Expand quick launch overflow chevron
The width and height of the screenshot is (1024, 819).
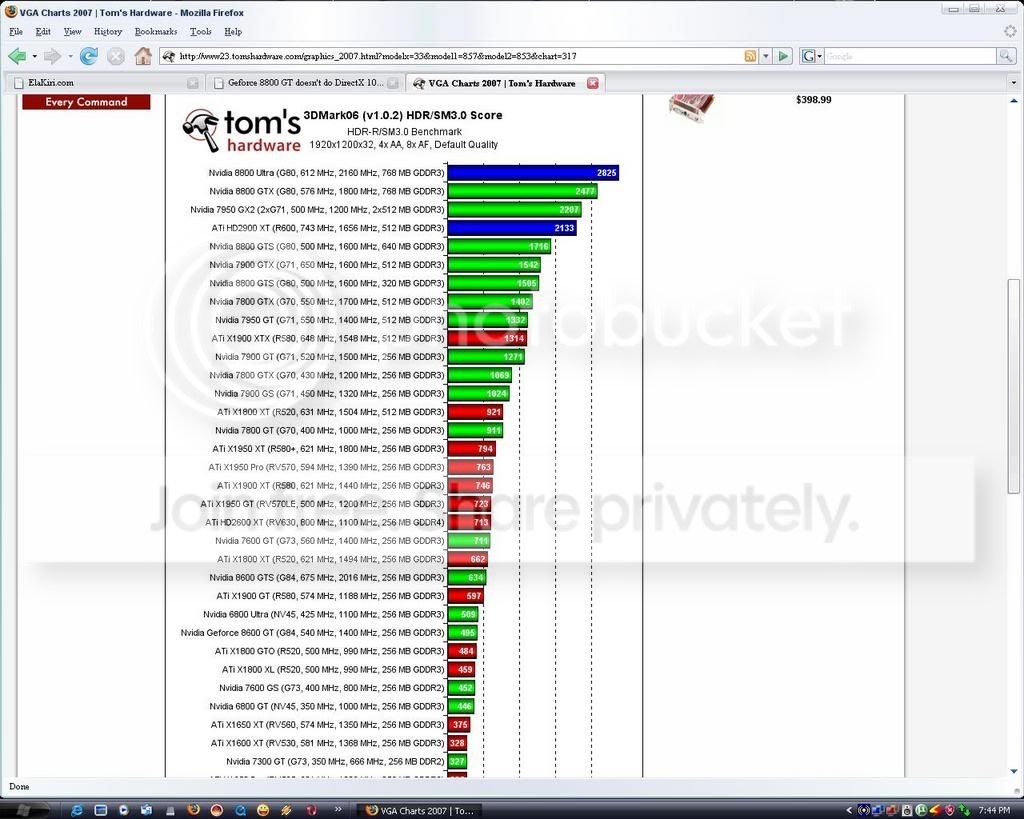point(338,809)
